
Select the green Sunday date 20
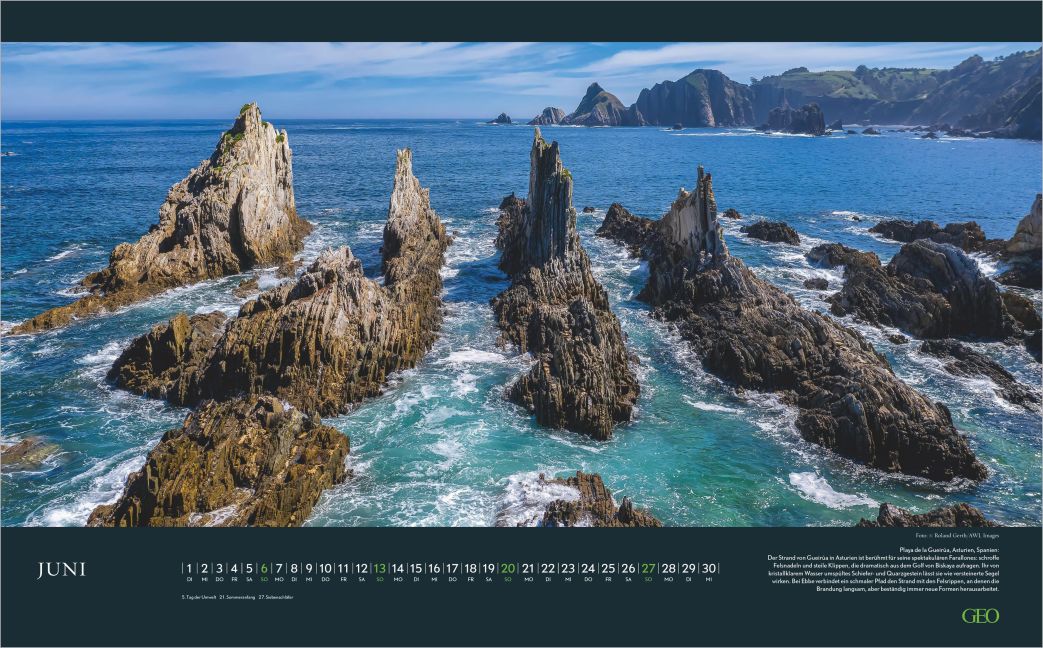pos(507,567)
